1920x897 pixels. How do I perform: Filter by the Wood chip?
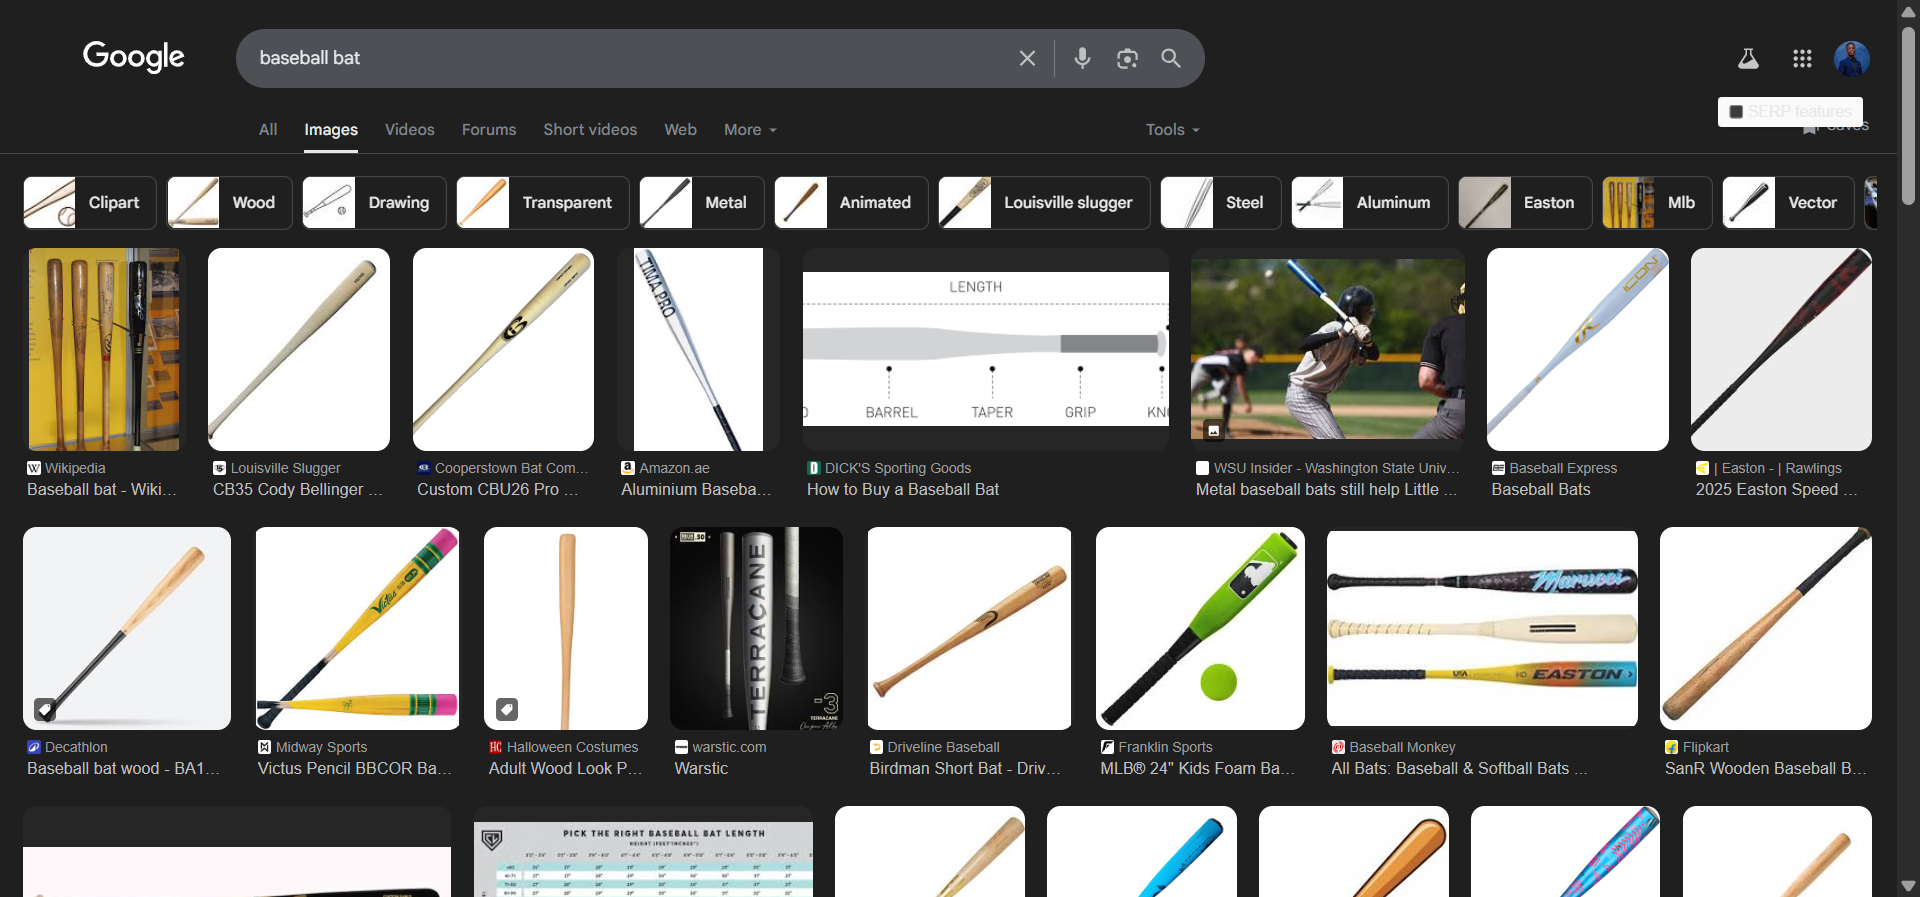[229, 202]
